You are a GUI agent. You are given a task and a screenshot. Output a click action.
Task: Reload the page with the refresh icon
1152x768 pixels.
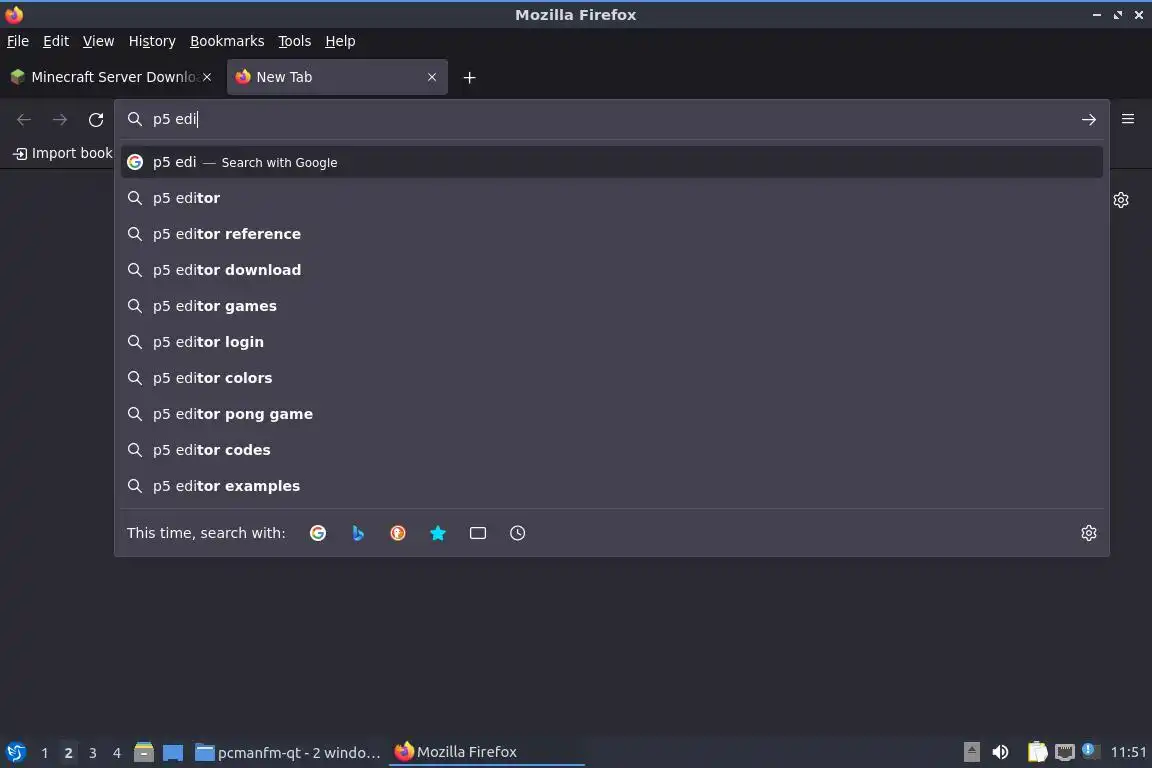[x=96, y=119]
